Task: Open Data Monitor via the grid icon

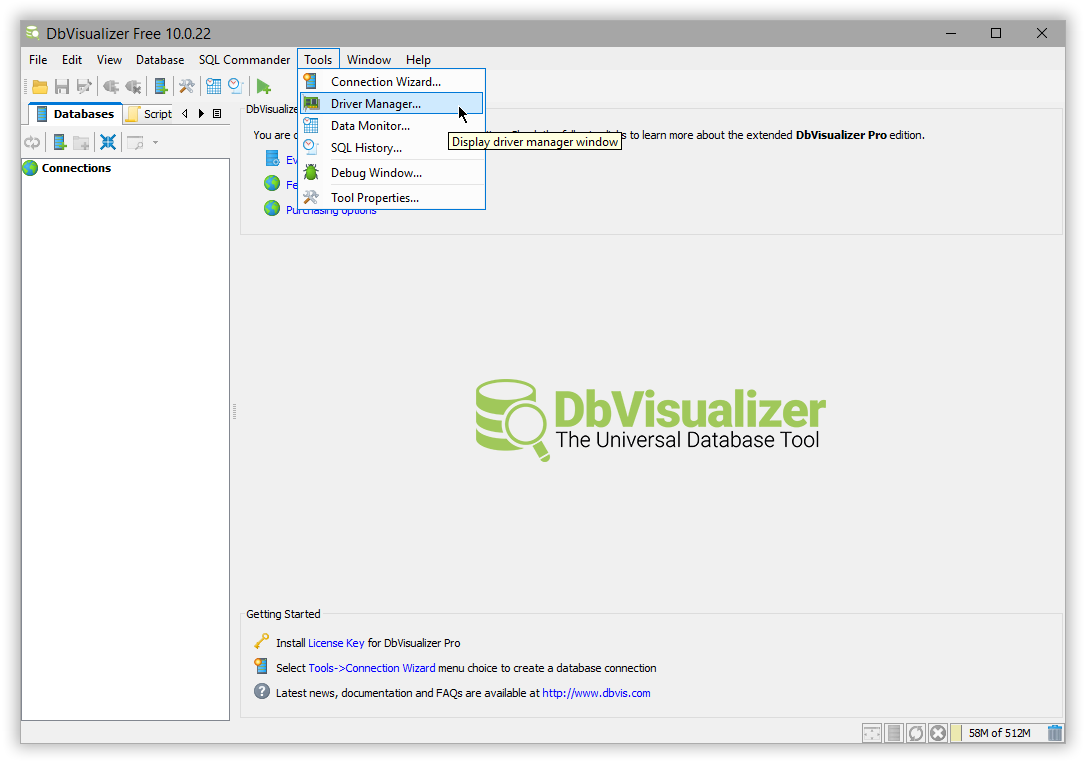Action: pos(214,86)
